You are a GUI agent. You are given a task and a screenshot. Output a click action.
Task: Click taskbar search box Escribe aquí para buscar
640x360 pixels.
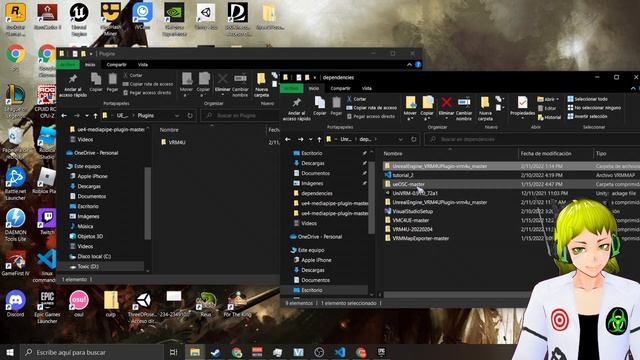click(x=93, y=352)
